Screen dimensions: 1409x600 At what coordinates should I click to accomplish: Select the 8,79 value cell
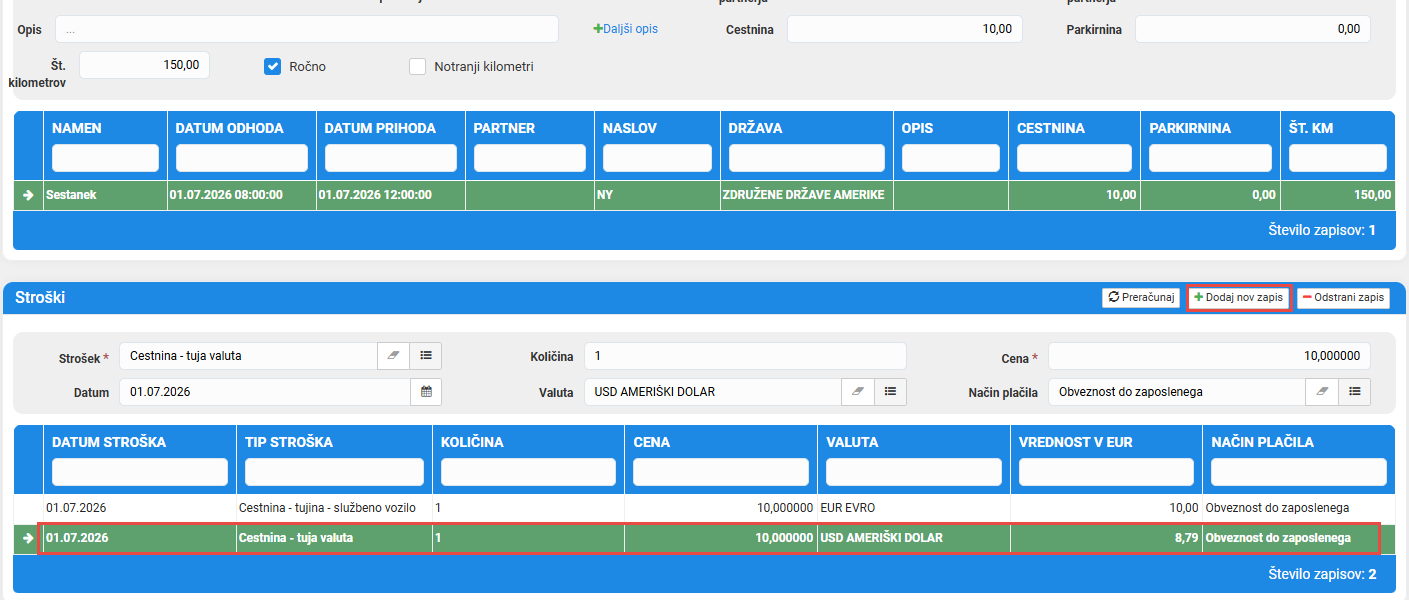tap(1106, 538)
